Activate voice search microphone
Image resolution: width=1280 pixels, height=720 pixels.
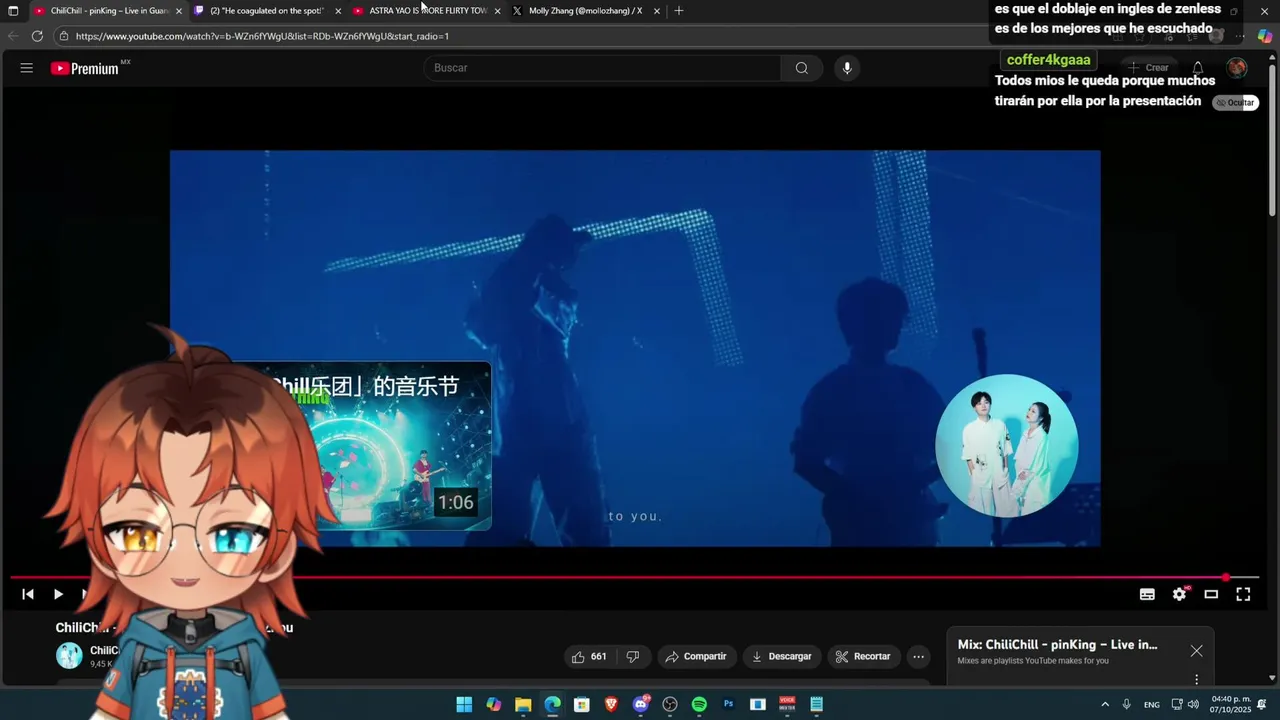pos(847,68)
